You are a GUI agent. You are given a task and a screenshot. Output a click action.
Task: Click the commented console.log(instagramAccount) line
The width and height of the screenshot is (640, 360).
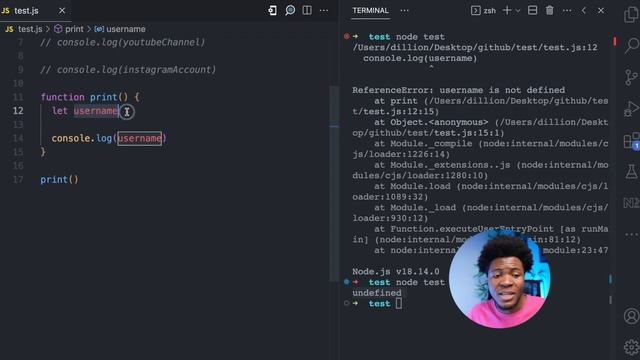coord(128,70)
